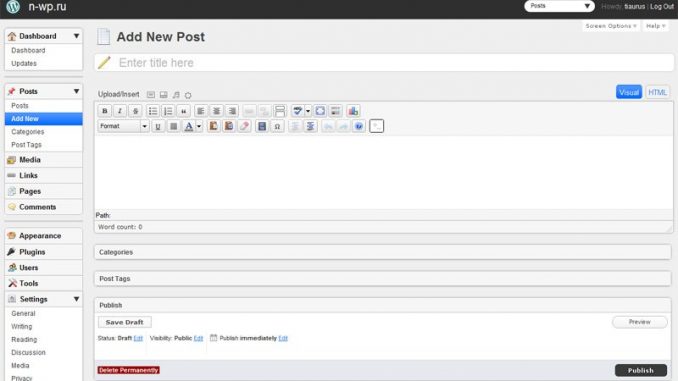Screen dimensions: 678x381
Task: Expand the Screen Options panel
Action: [611, 26]
